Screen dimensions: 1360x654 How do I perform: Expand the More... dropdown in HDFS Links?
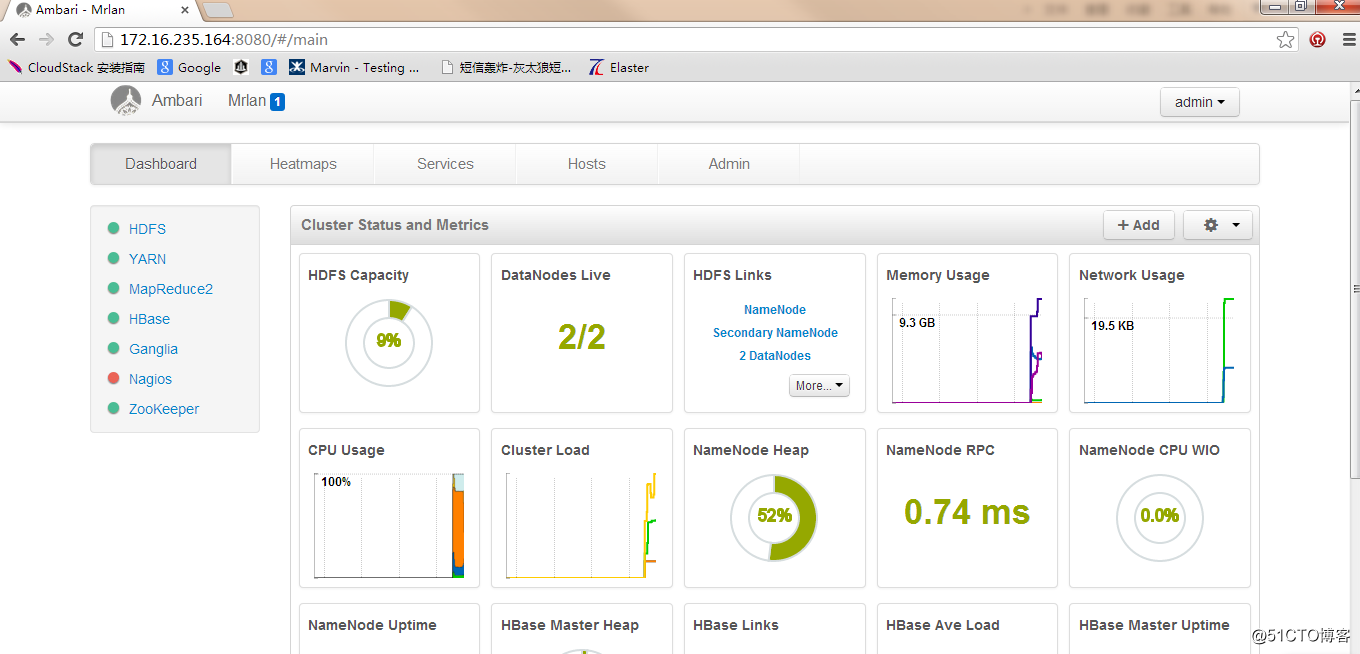coord(819,385)
